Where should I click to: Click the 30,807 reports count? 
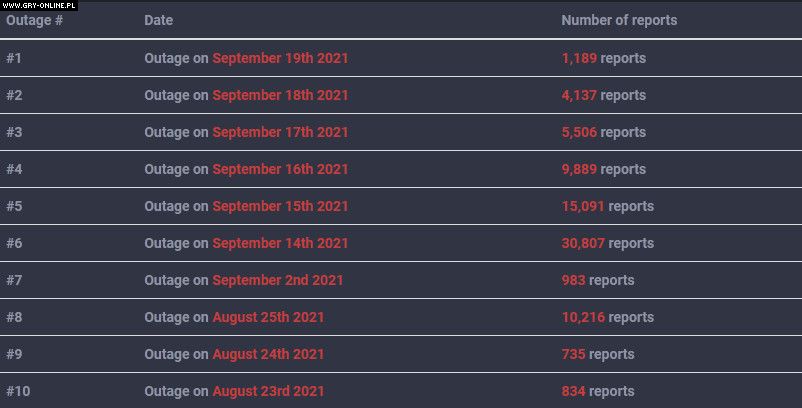(x=583, y=243)
